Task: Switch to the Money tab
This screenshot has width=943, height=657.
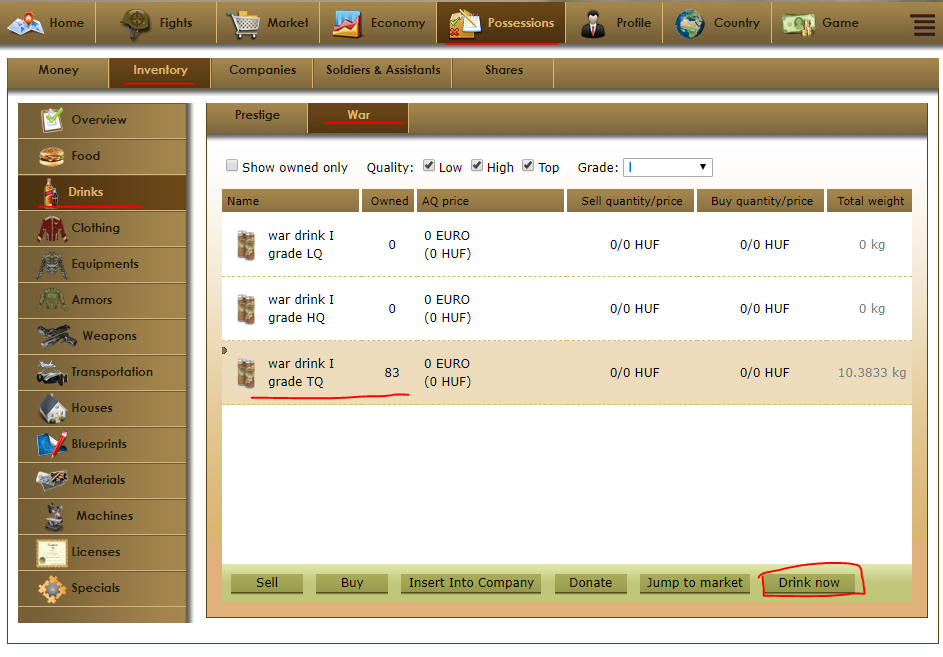Action: 58,71
